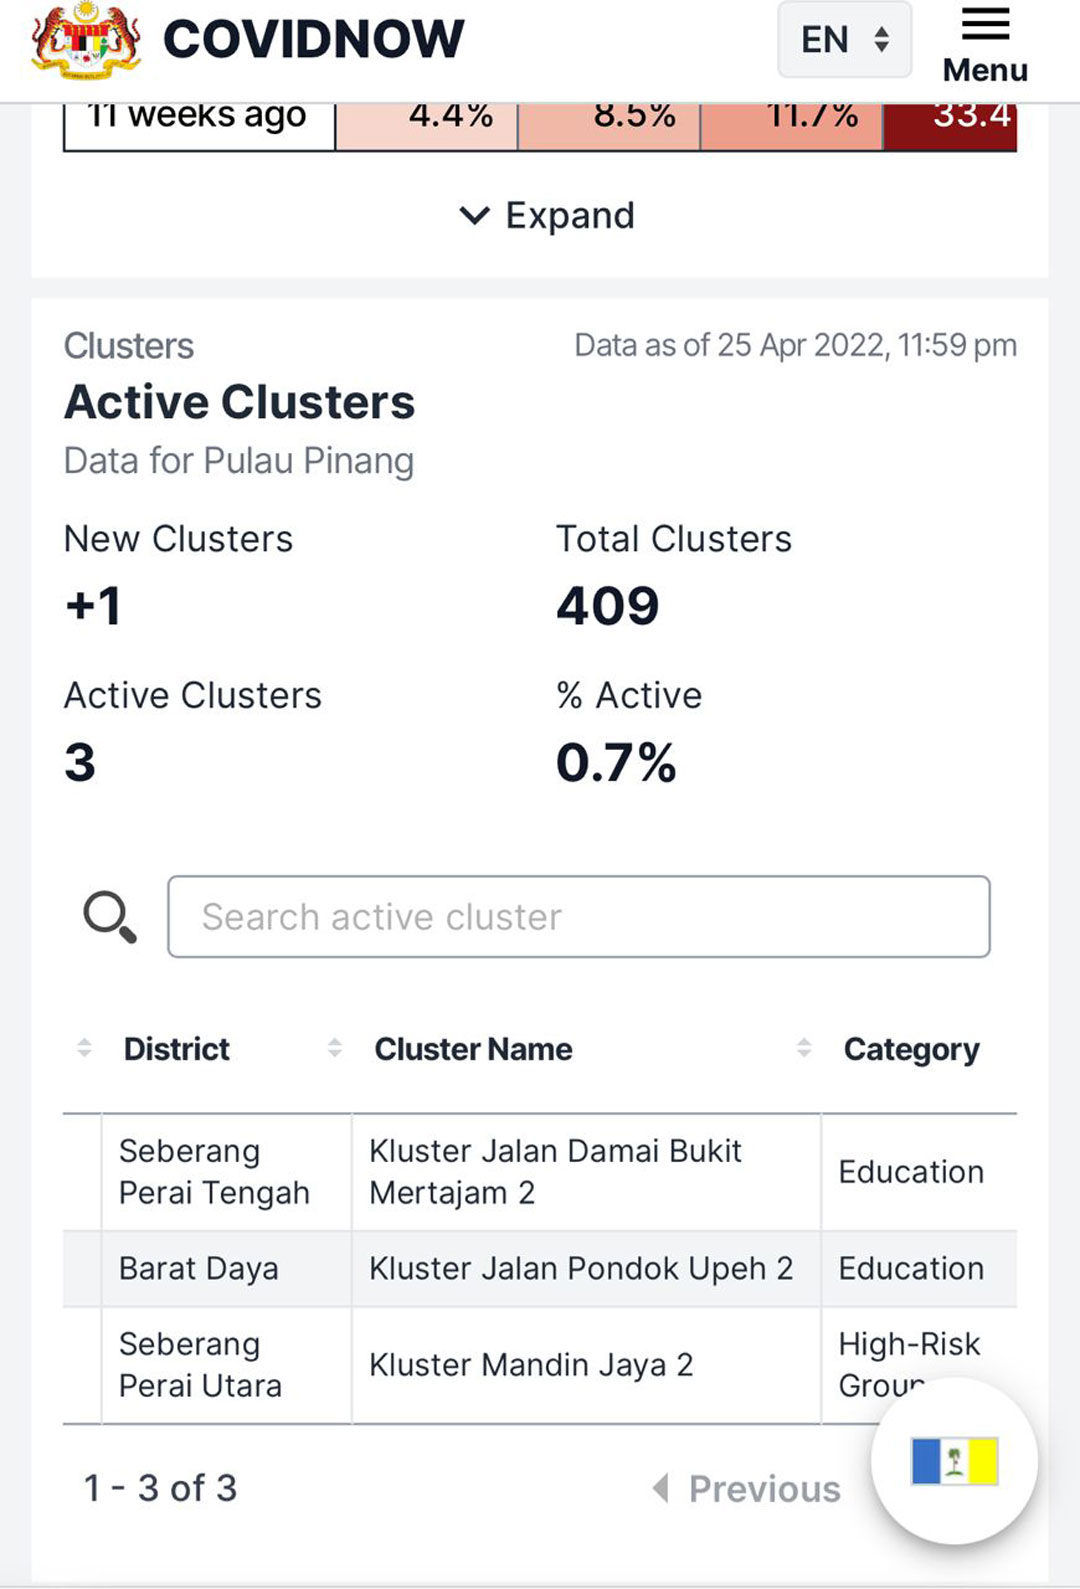Sort table by District column arrows
1080x1589 pixels.
(x=84, y=1048)
